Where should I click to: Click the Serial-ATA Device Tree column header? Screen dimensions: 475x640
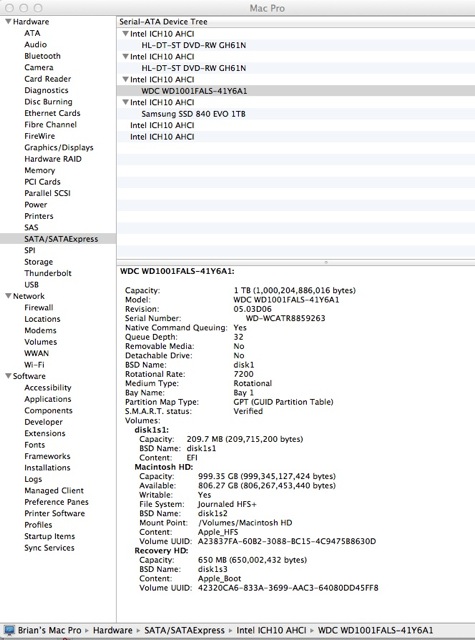[296, 22]
